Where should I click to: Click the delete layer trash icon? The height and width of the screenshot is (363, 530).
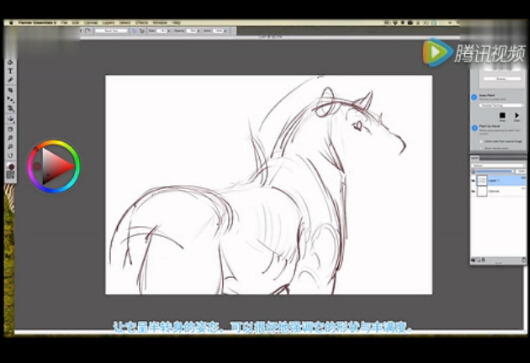(524, 260)
